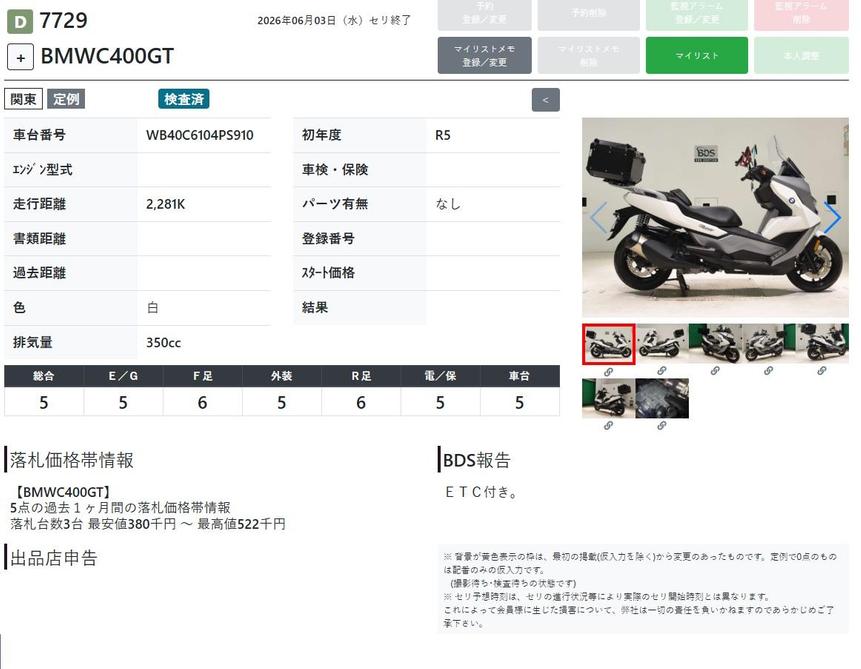Click the displacement value 350cc
Screen dimensions: 861x669
coord(163,343)
